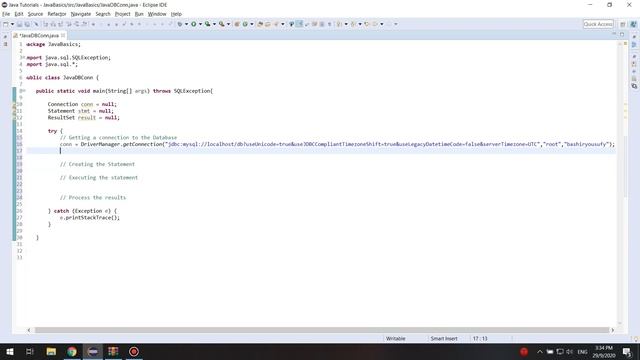This screenshot has width=640, height=360.
Task: Click the Next Annotation toolbar icon
Action: [x=339, y=24]
